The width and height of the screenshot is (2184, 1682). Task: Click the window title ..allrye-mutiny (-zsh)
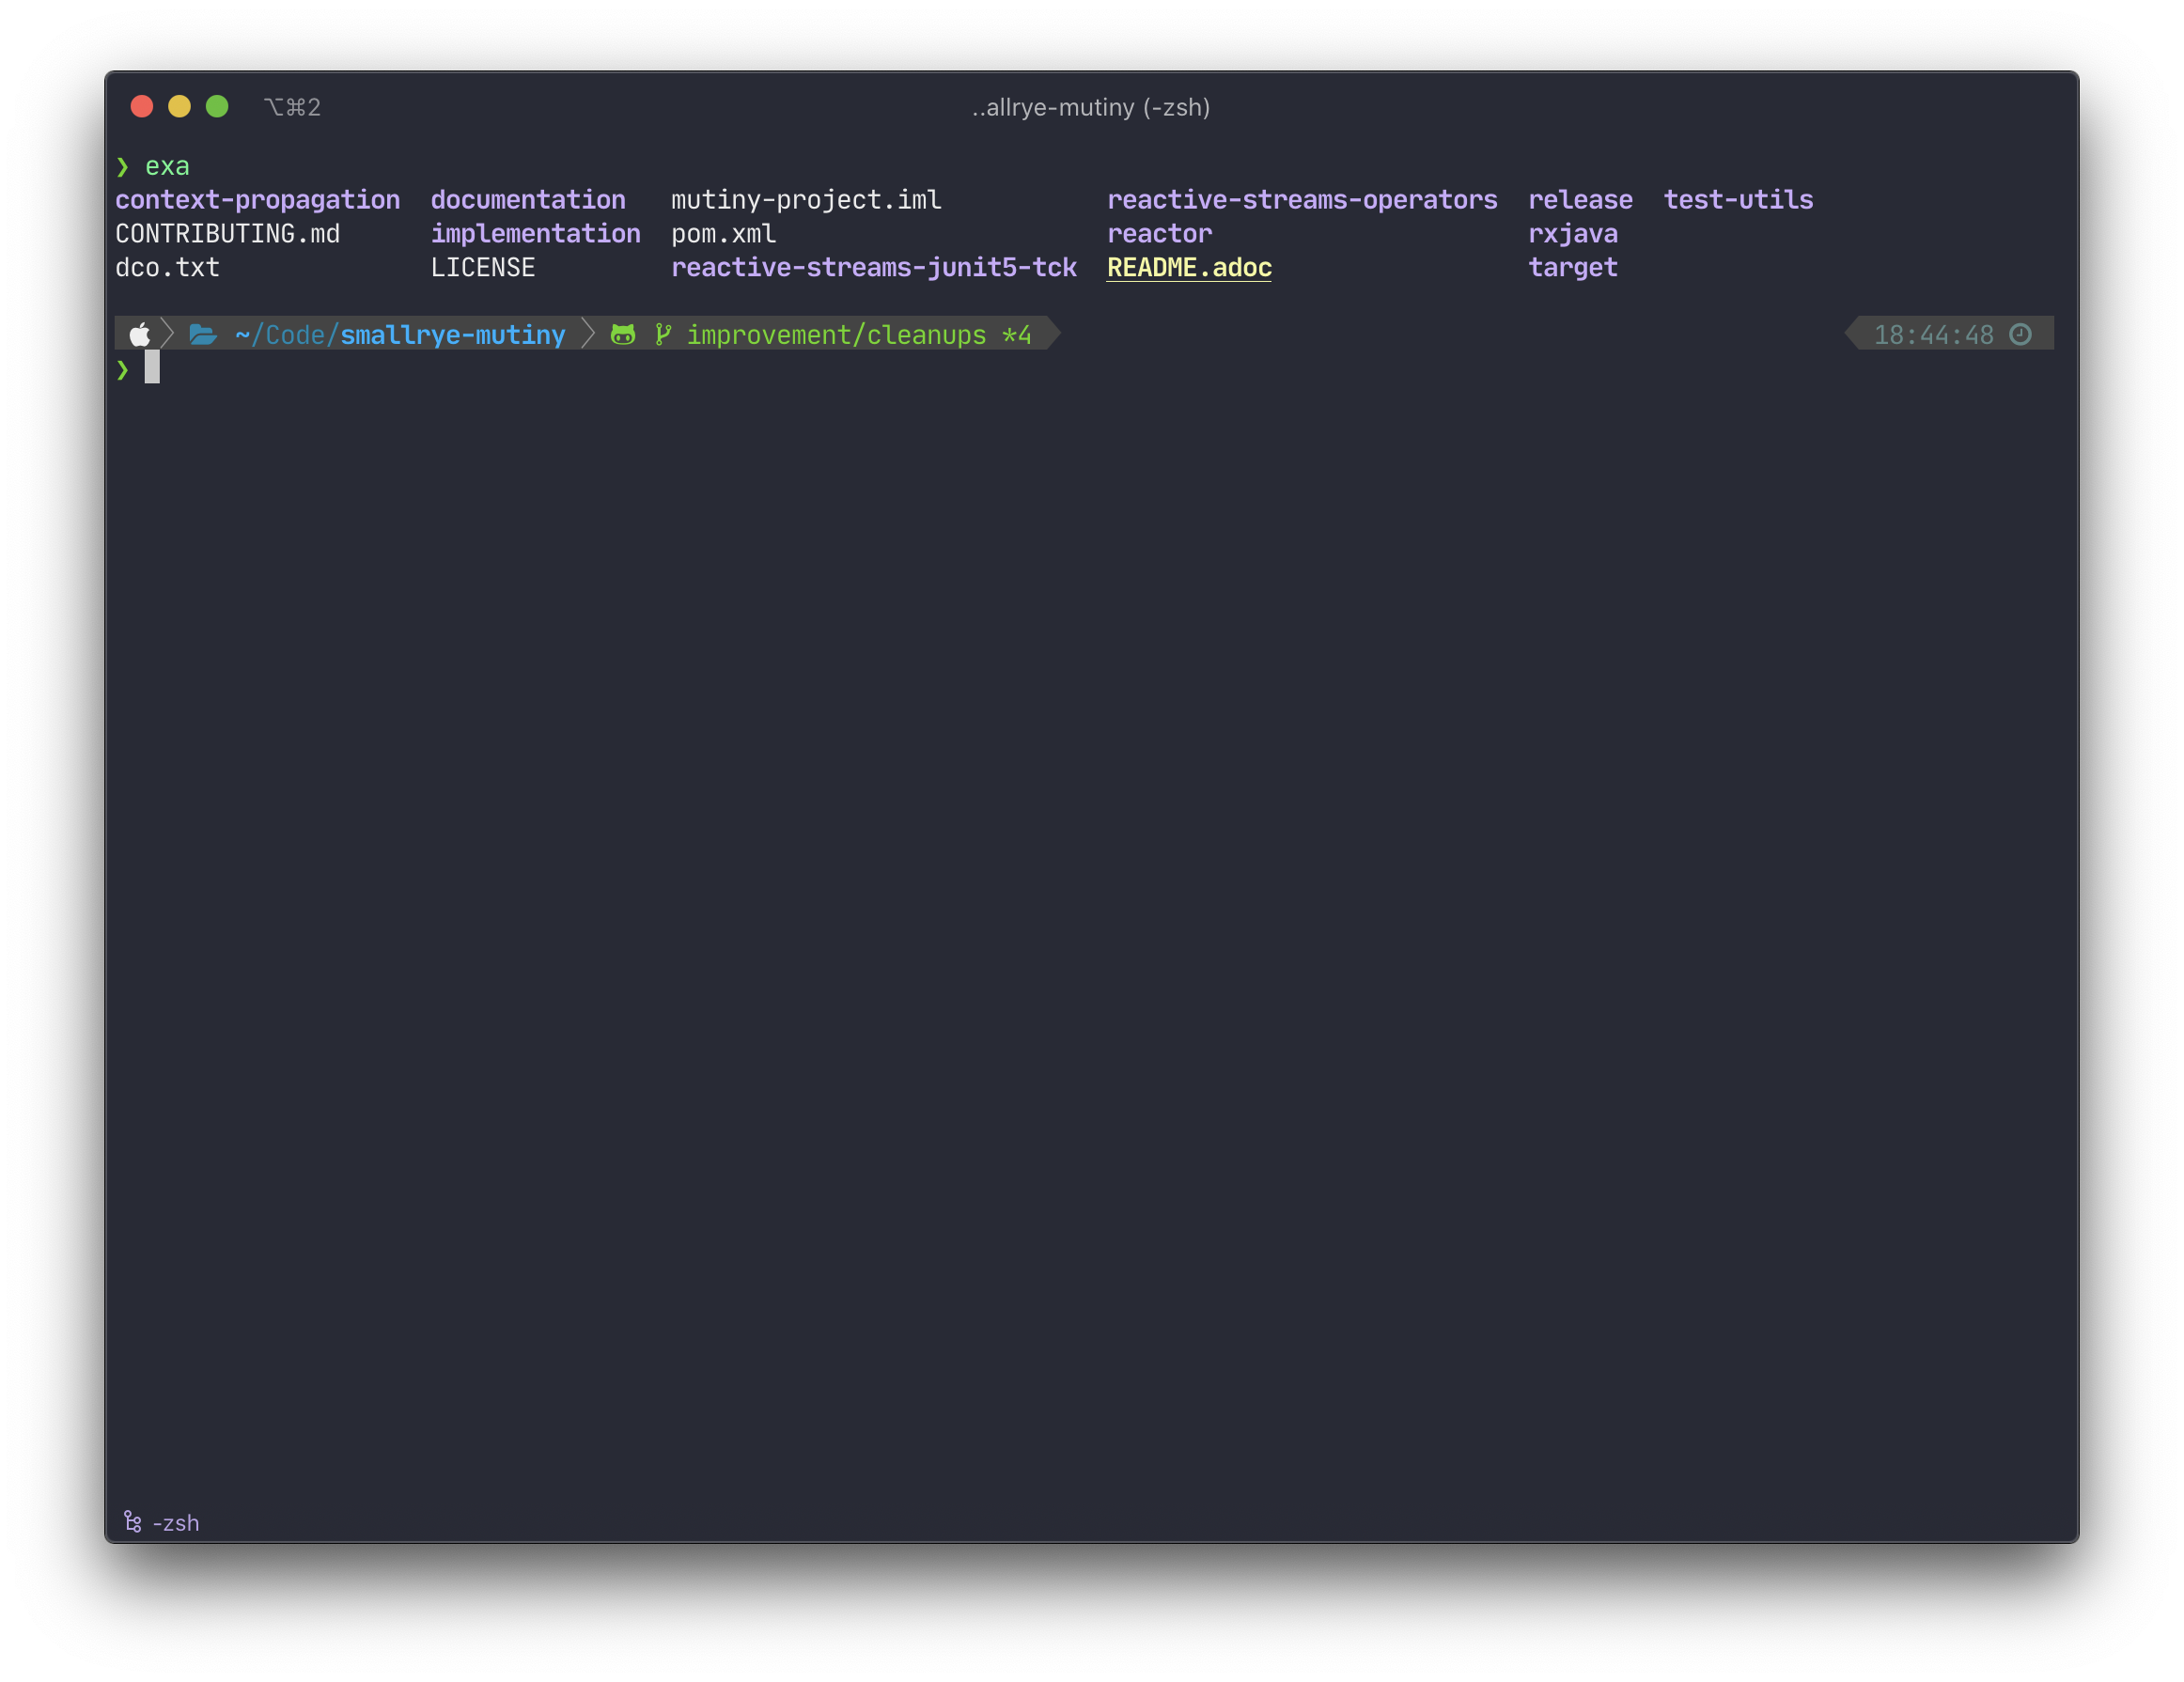[1091, 107]
